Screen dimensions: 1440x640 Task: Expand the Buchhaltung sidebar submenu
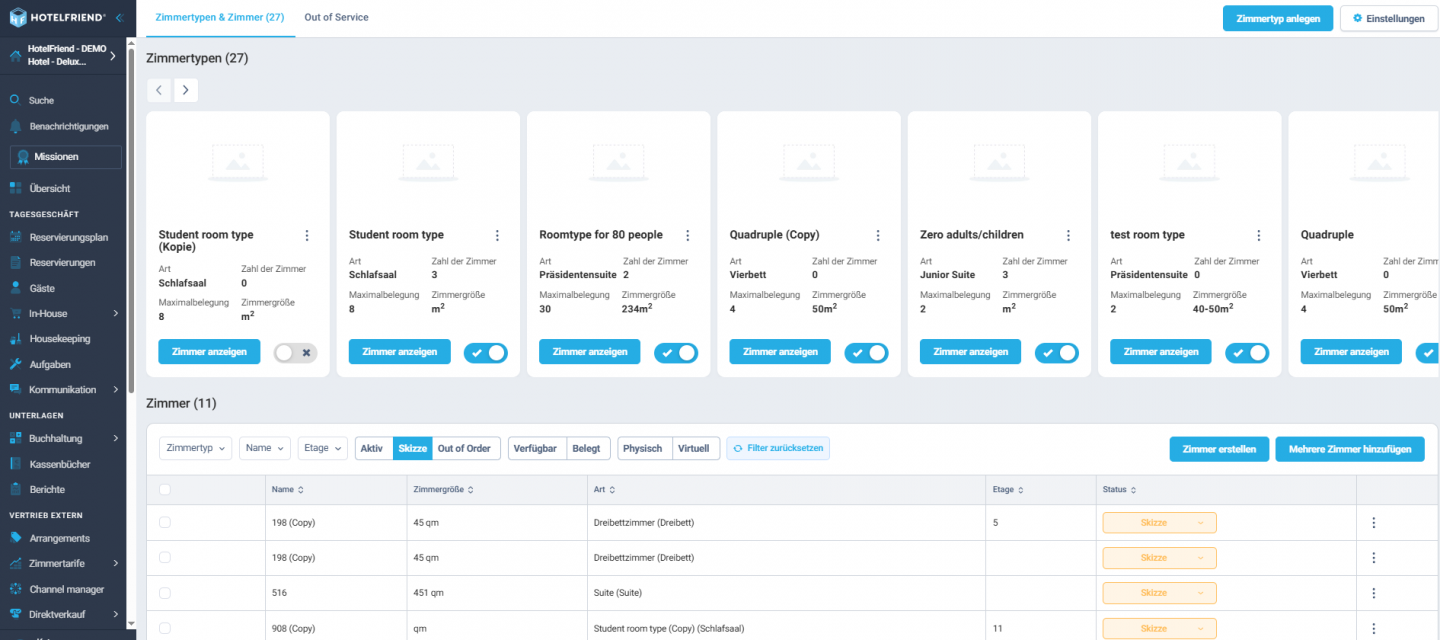click(116, 438)
